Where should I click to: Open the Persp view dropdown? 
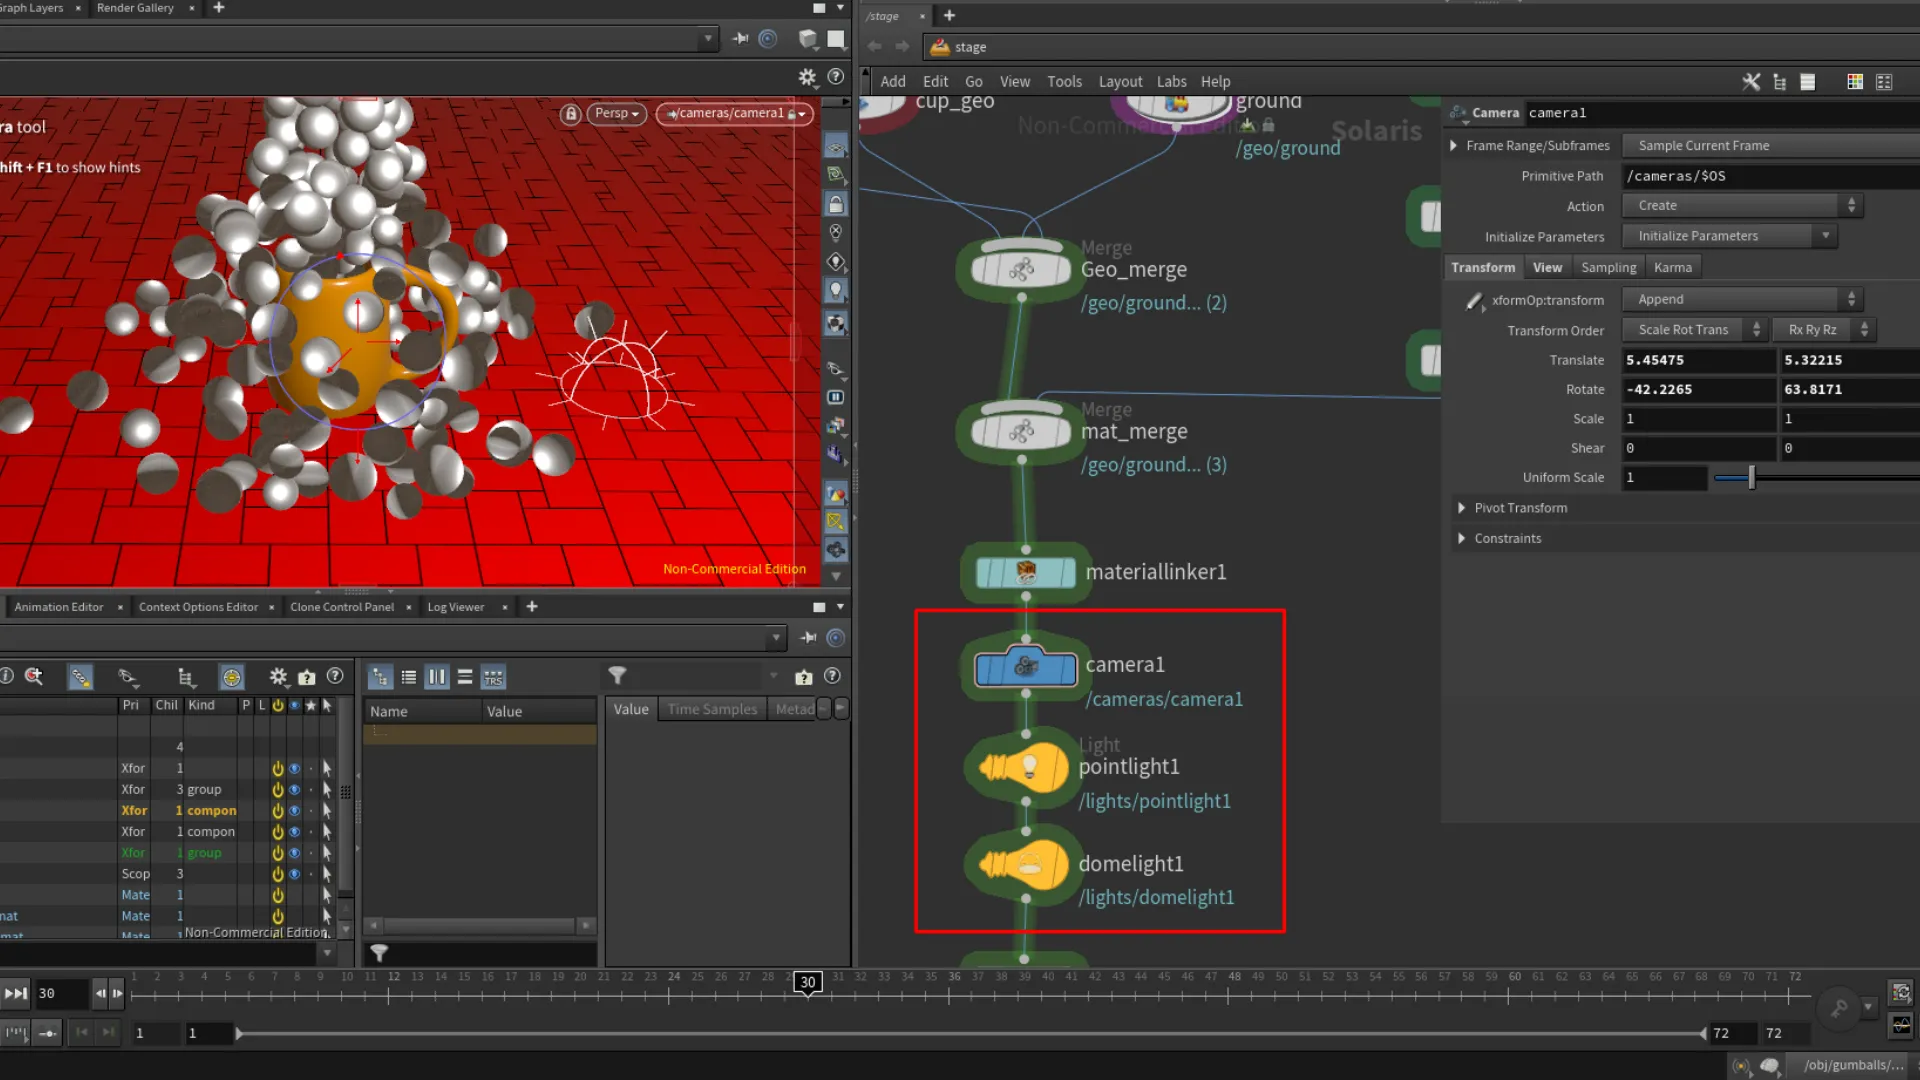(x=614, y=114)
